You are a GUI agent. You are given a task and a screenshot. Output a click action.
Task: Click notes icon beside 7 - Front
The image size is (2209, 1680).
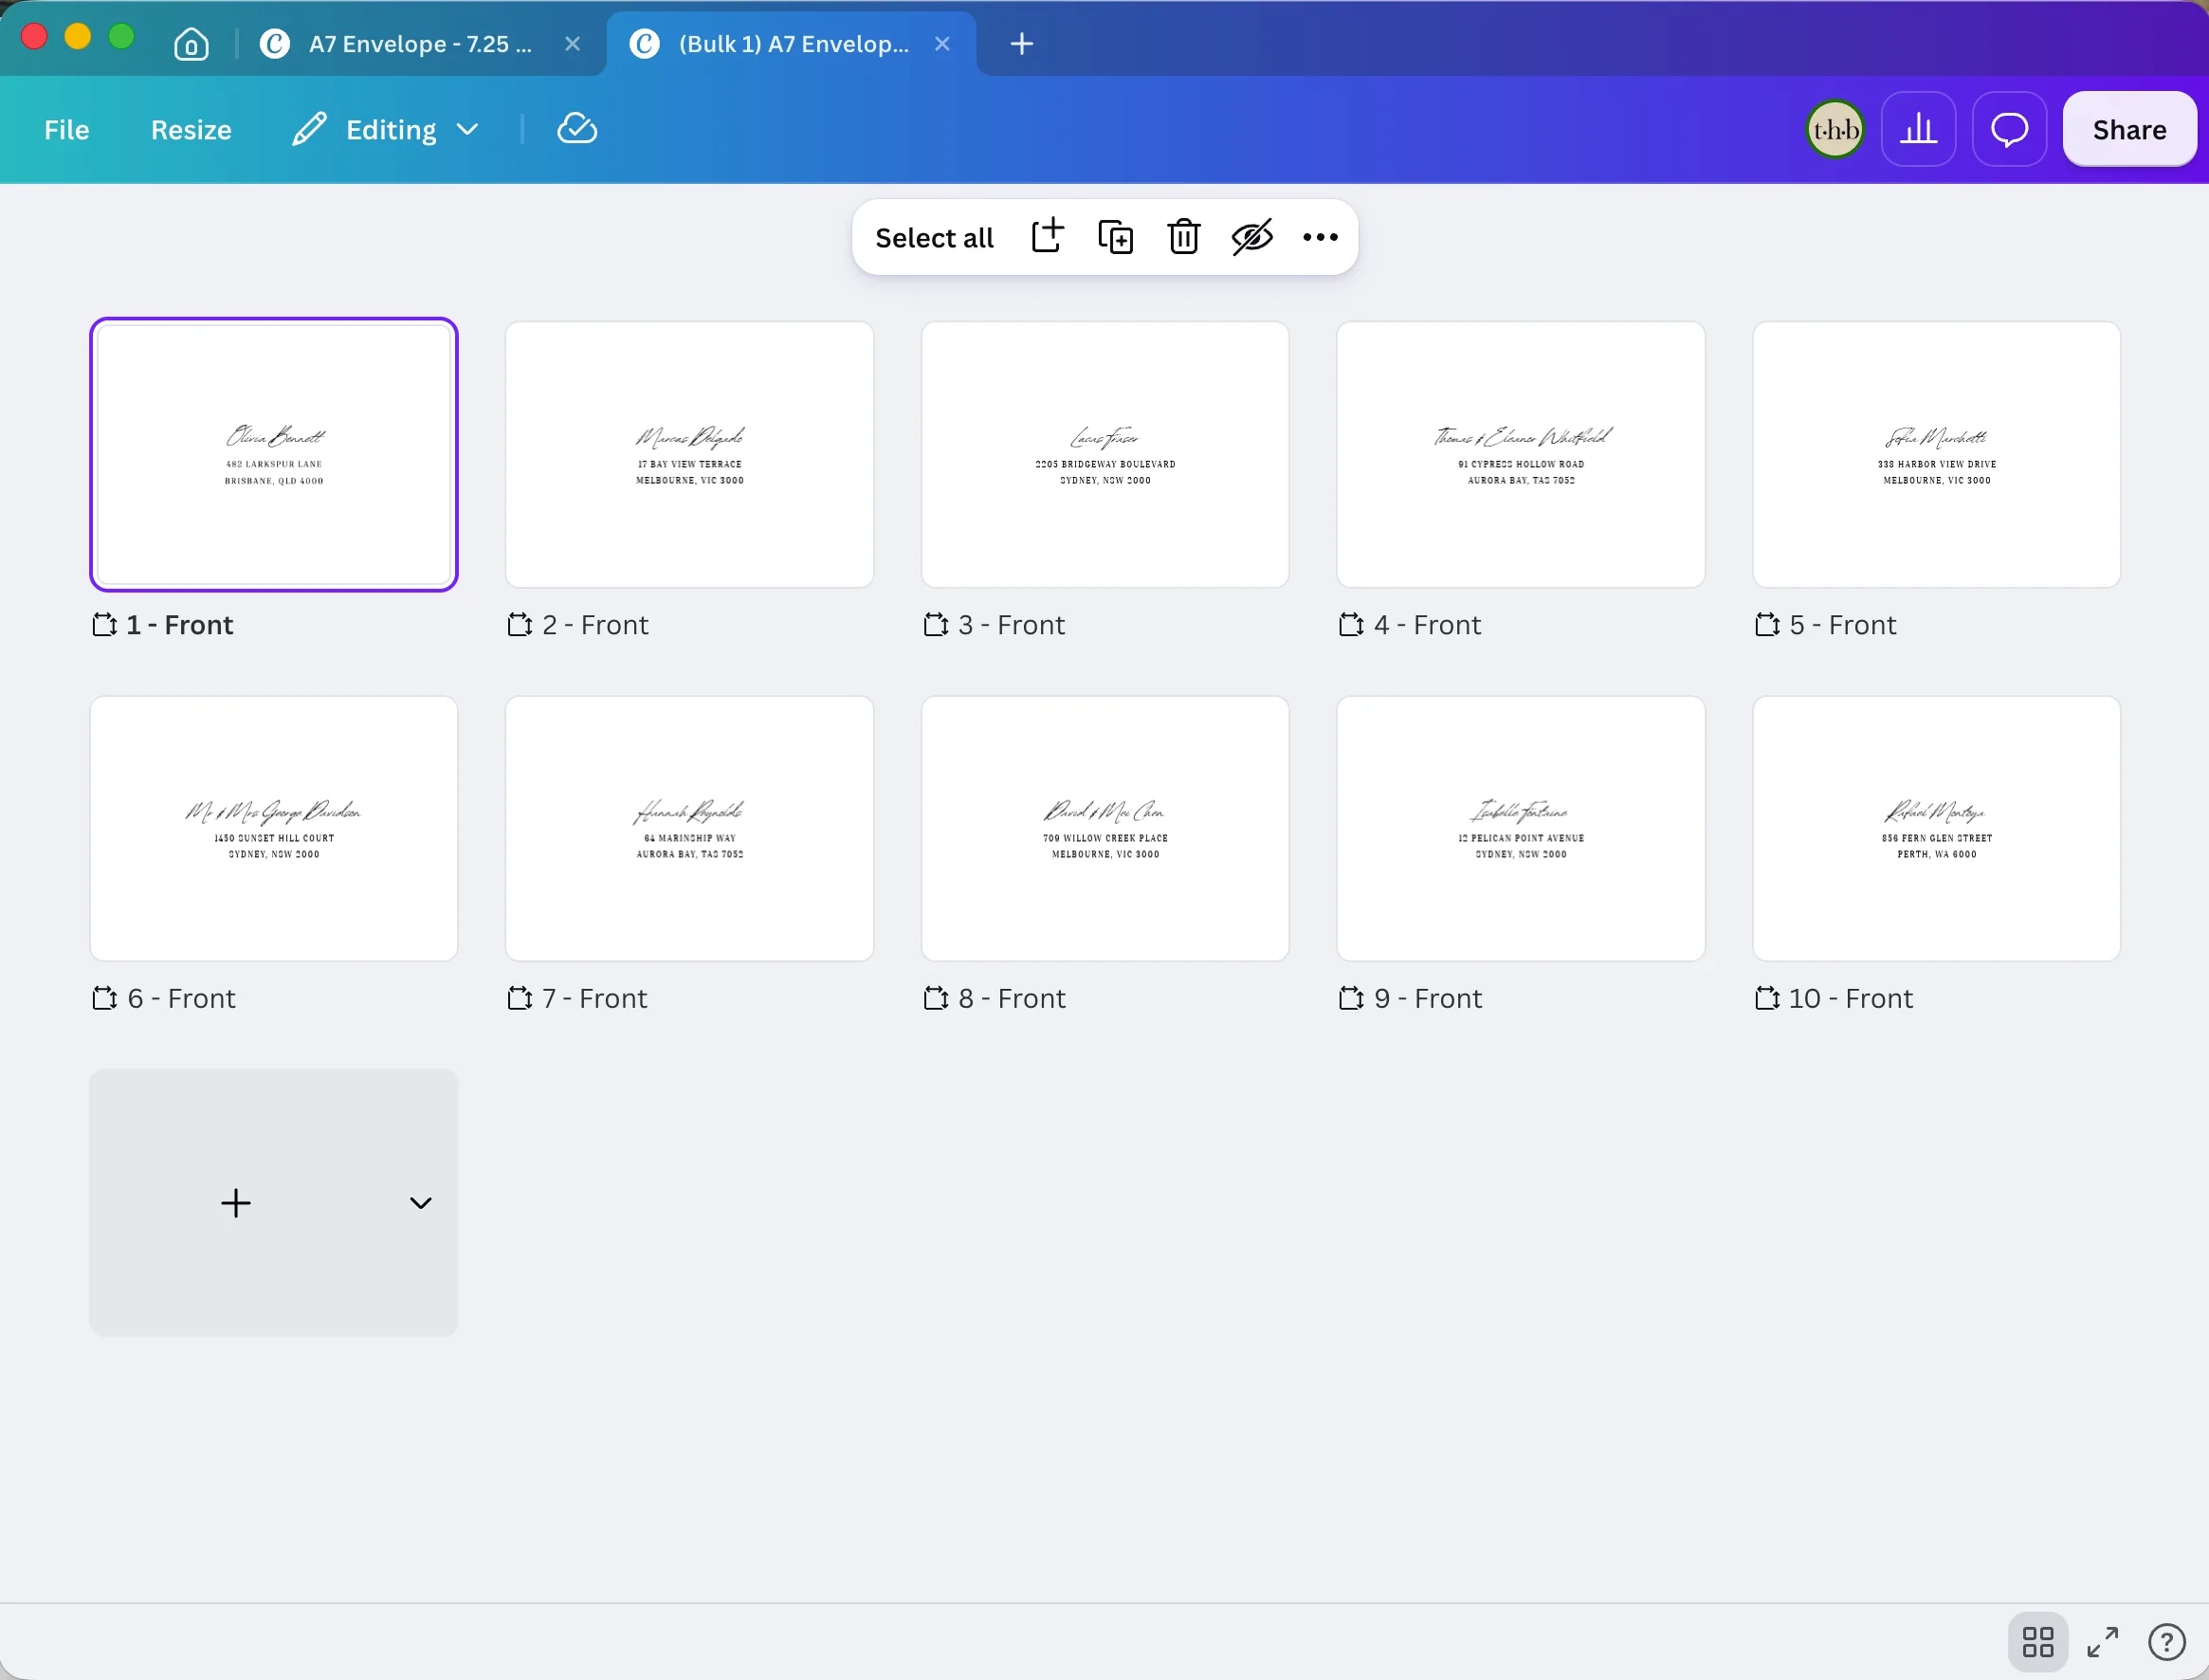[x=520, y=998]
